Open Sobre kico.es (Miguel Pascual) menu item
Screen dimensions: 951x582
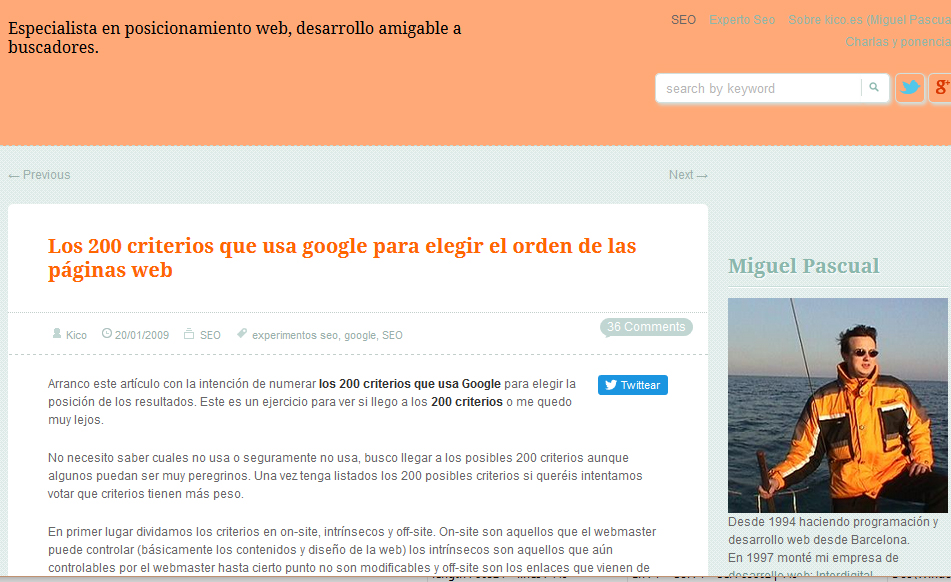869,20
